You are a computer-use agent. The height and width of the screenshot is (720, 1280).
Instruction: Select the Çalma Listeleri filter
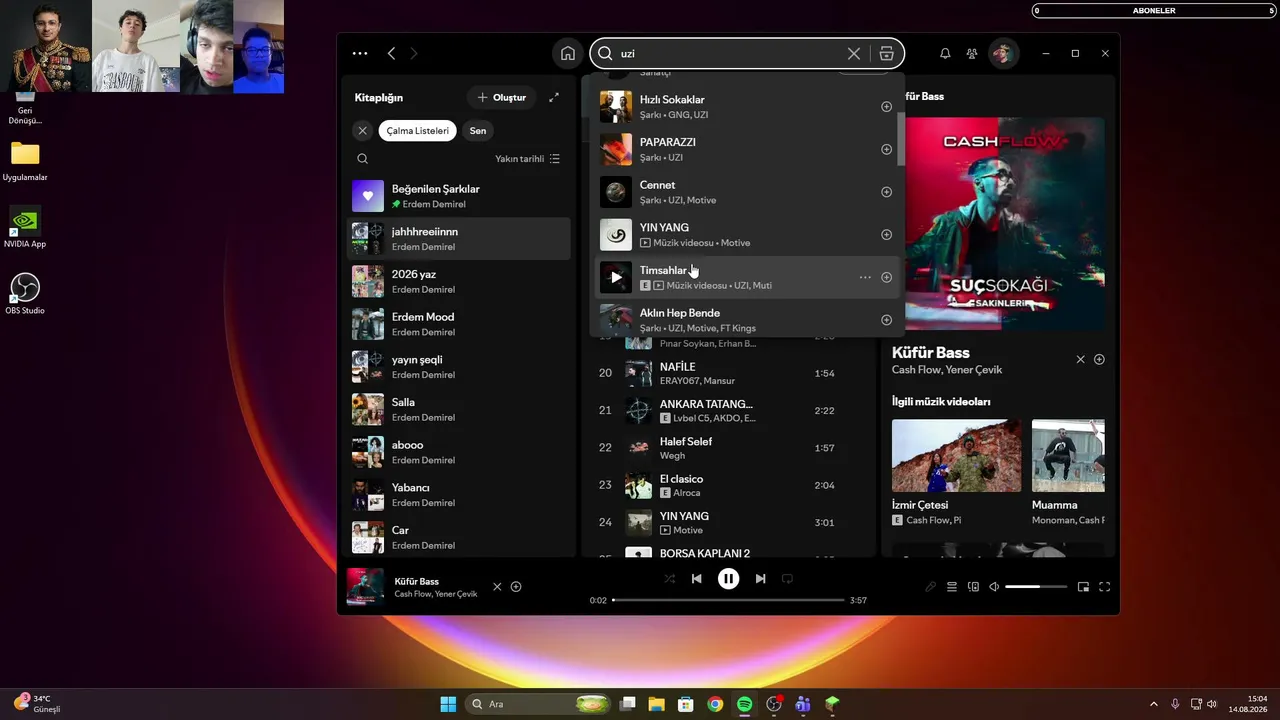[x=418, y=131]
